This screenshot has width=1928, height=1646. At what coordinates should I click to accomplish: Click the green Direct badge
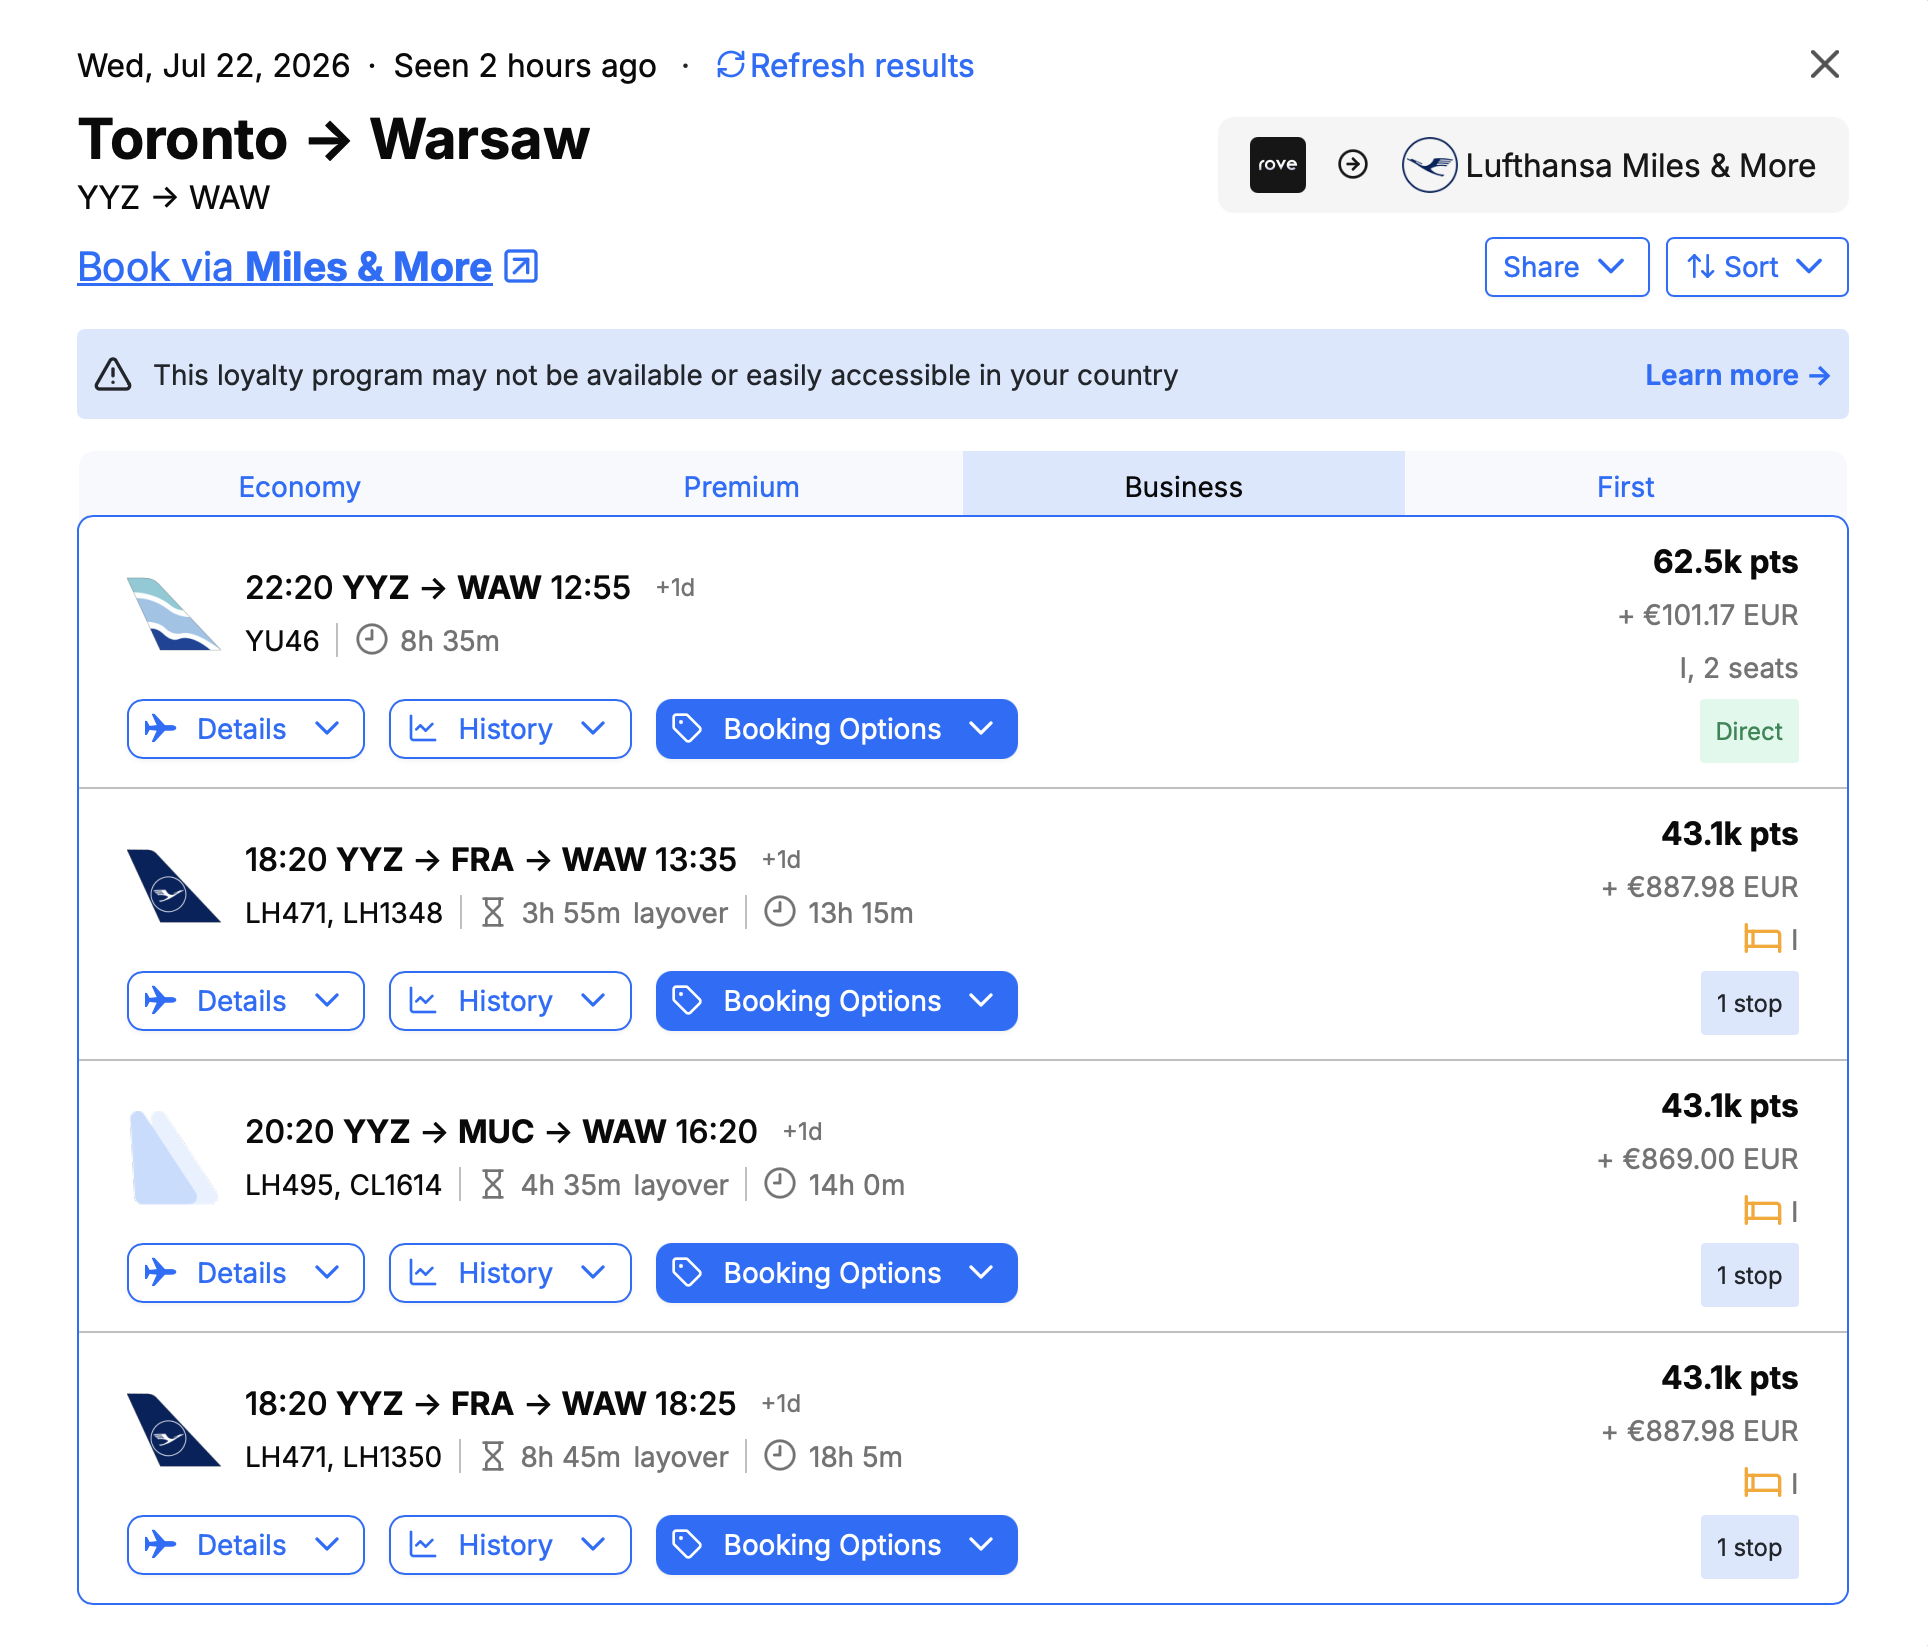point(1749,731)
